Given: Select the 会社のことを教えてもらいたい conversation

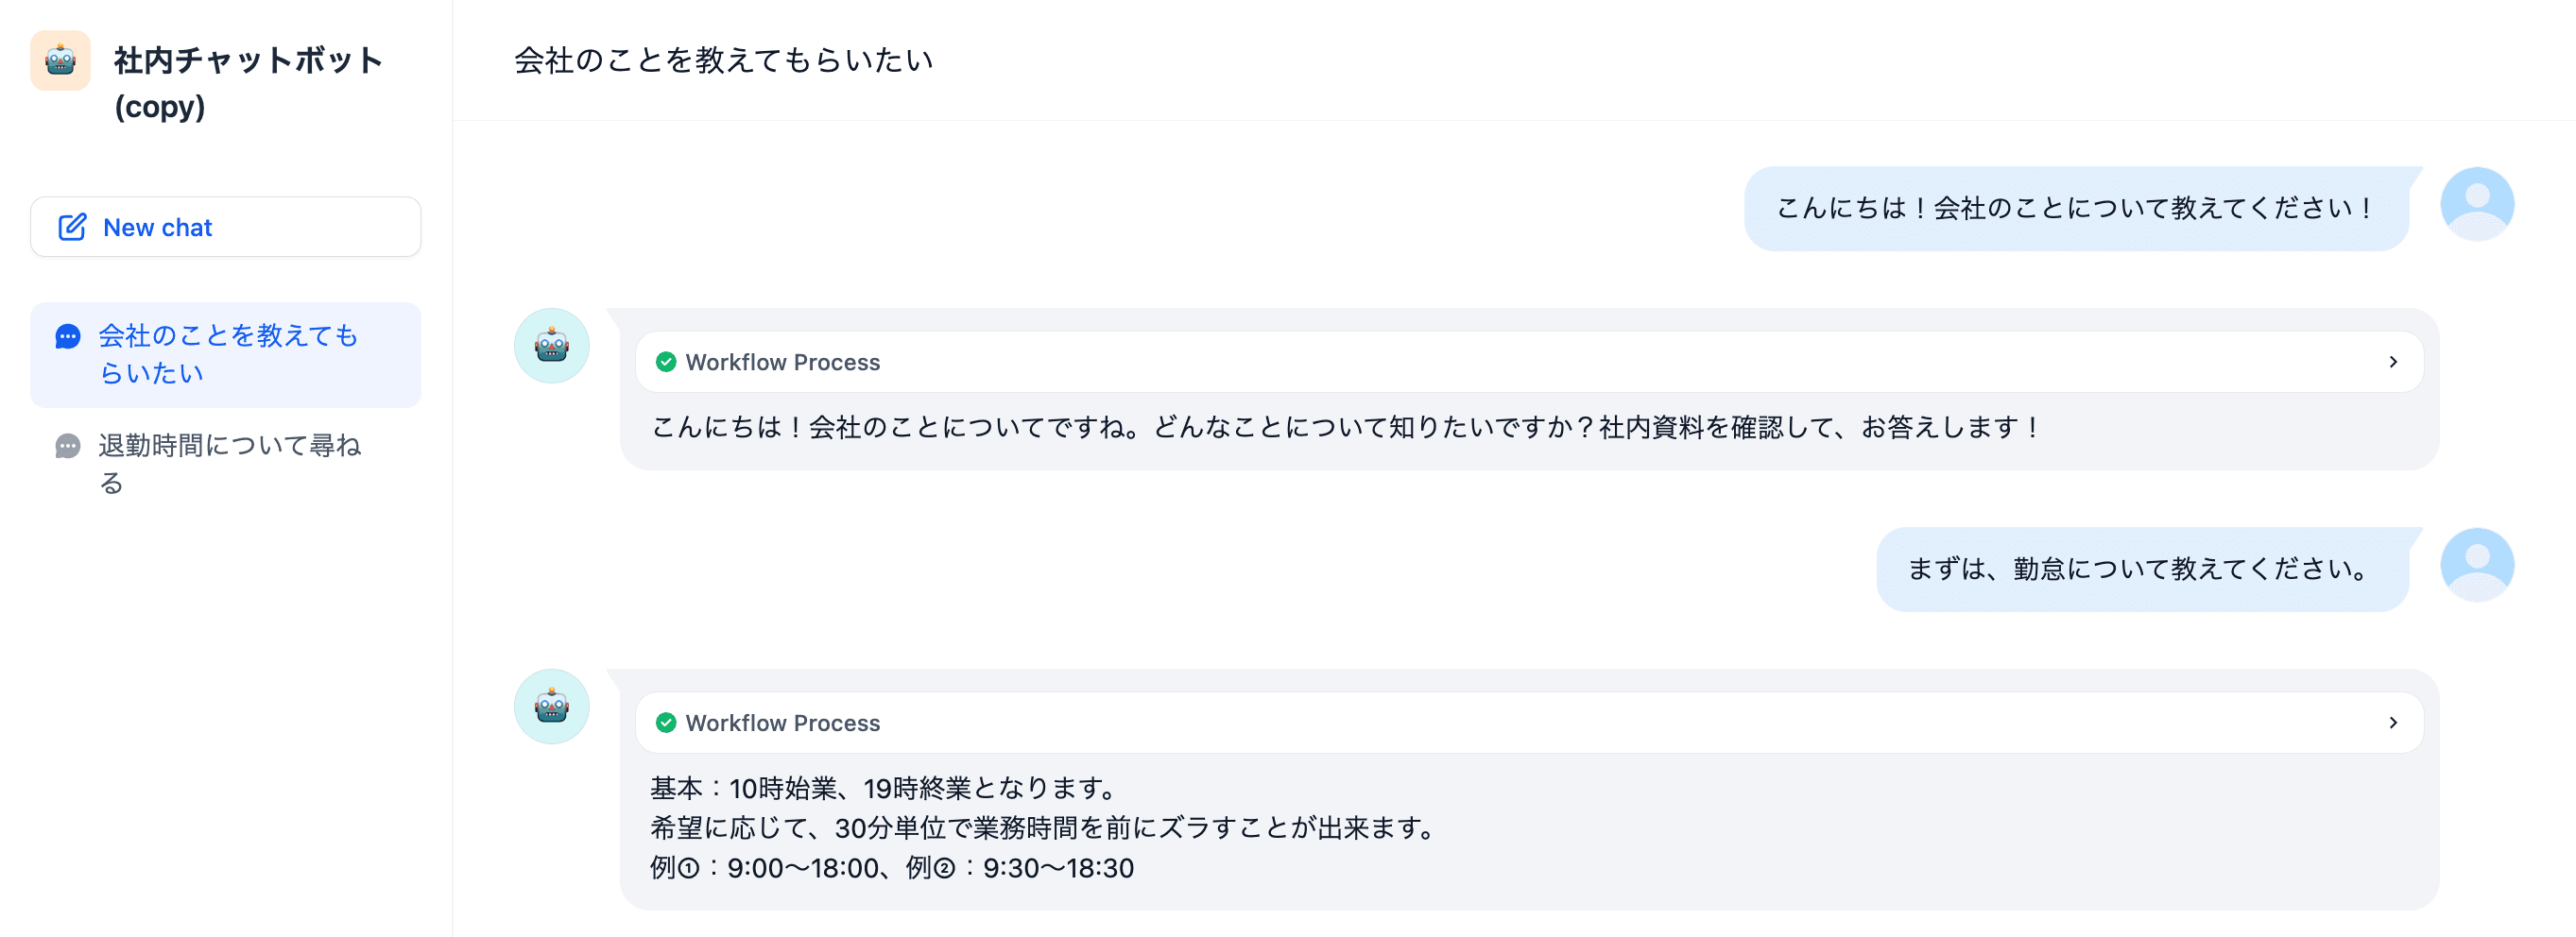Looking at the screenshot, I should [x=228, y=354].
